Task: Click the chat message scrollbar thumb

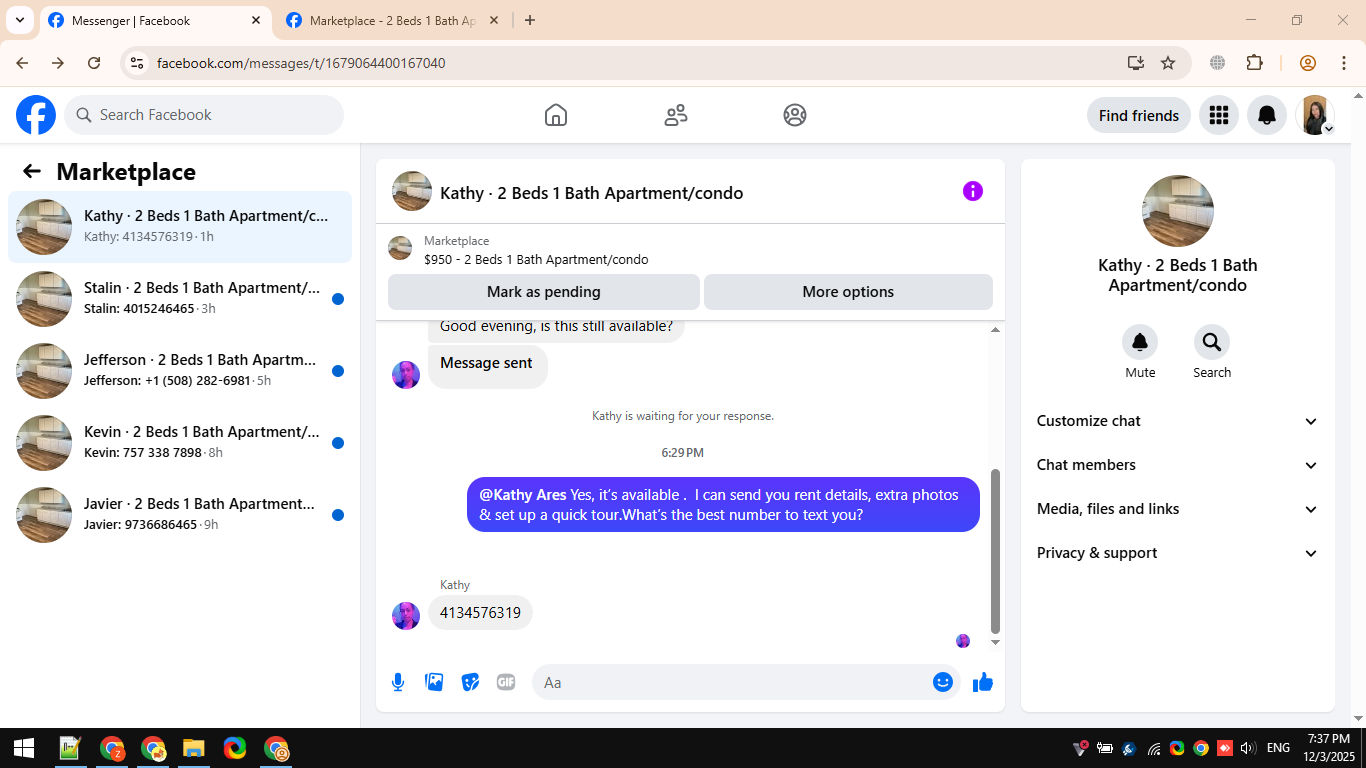Action: tap(995, 551)
